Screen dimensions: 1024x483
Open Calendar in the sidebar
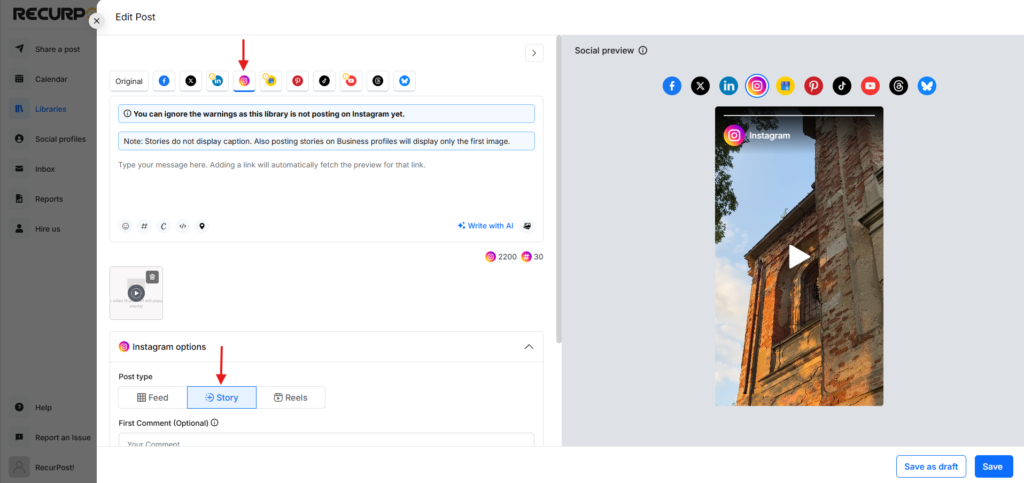pos(48,79)
